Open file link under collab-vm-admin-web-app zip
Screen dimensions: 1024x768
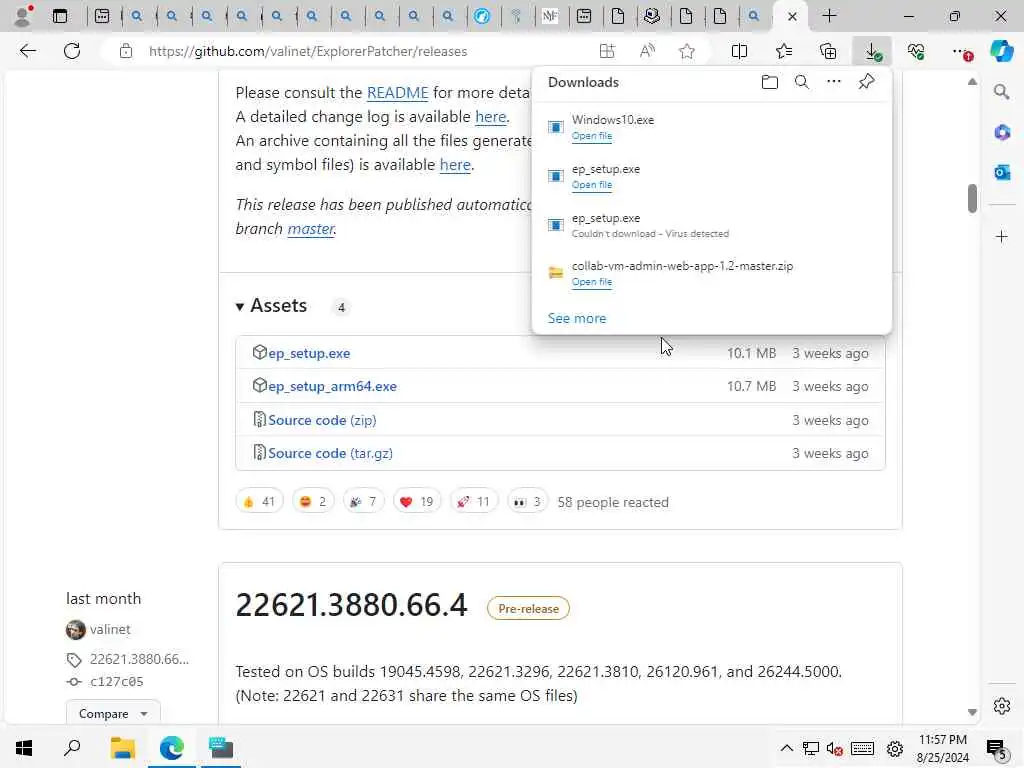coord(592,282)
